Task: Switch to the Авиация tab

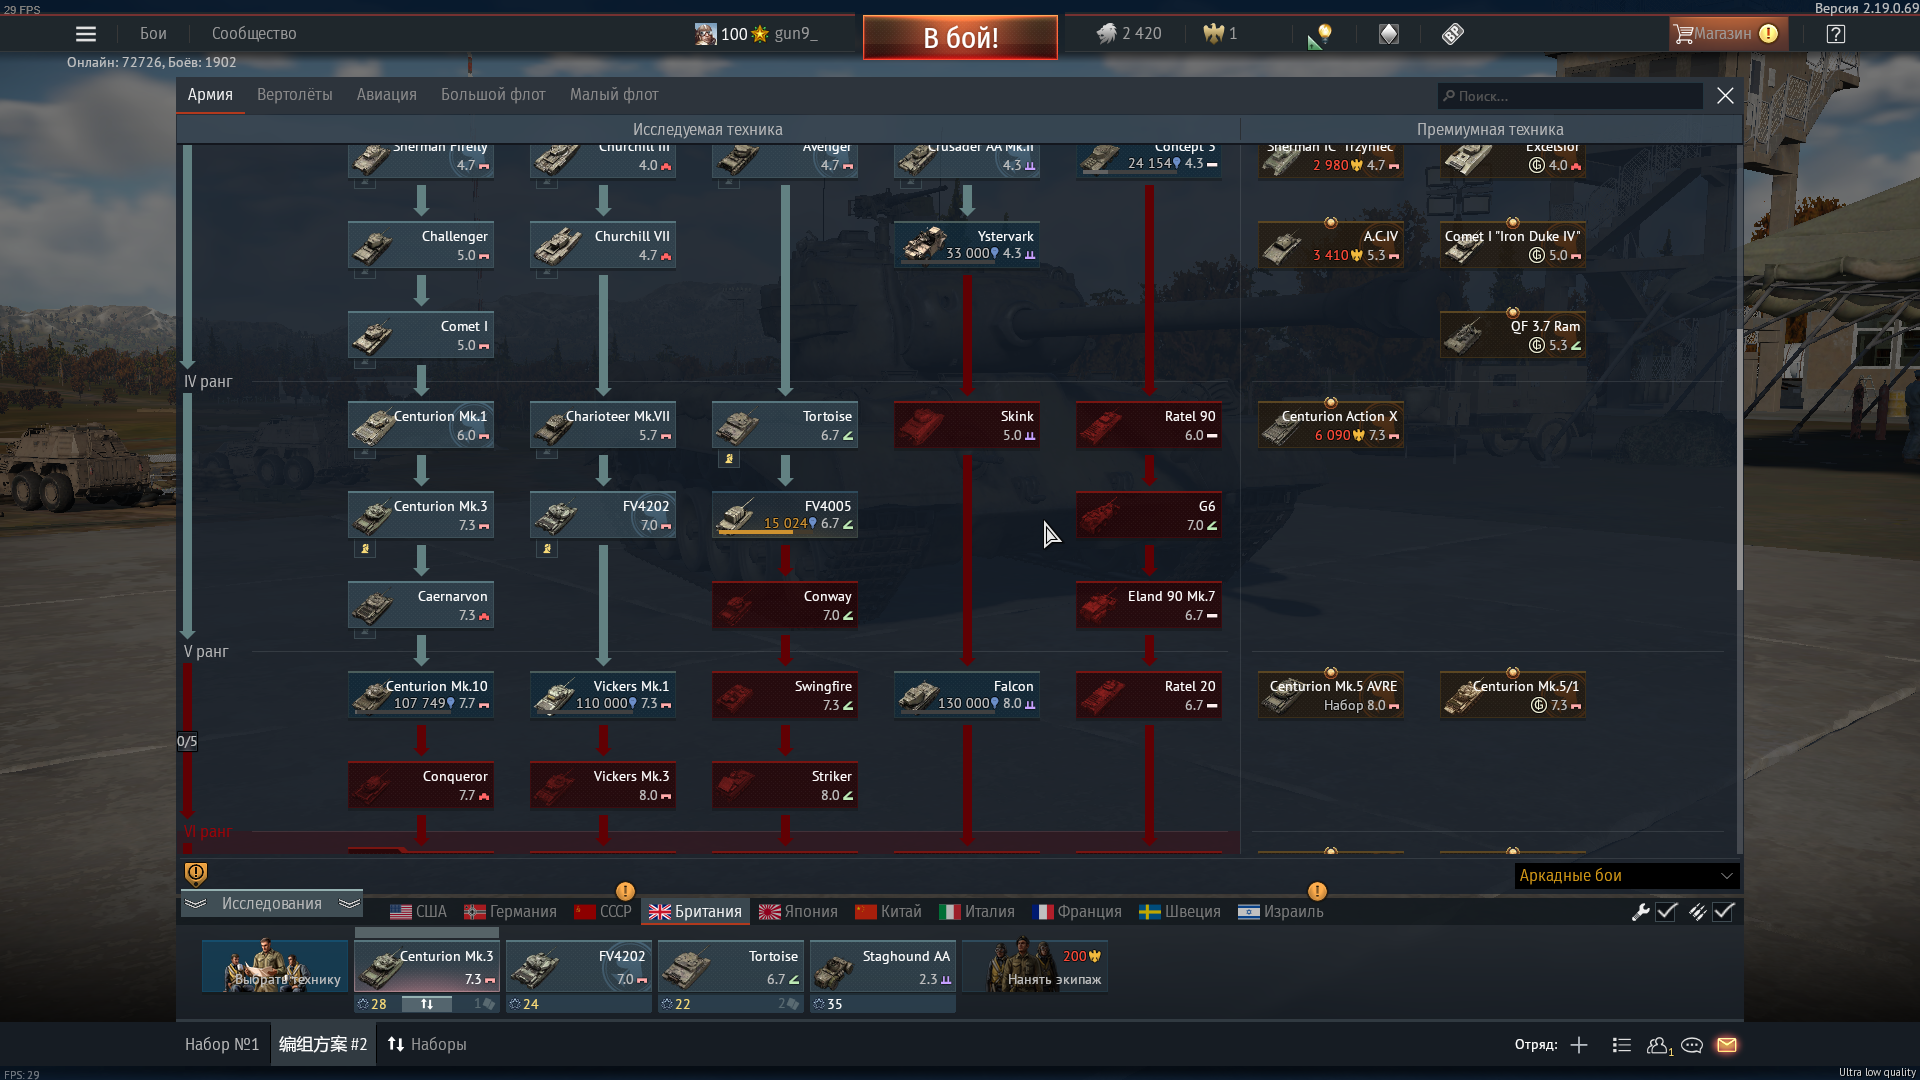Action: click(387, 95)
